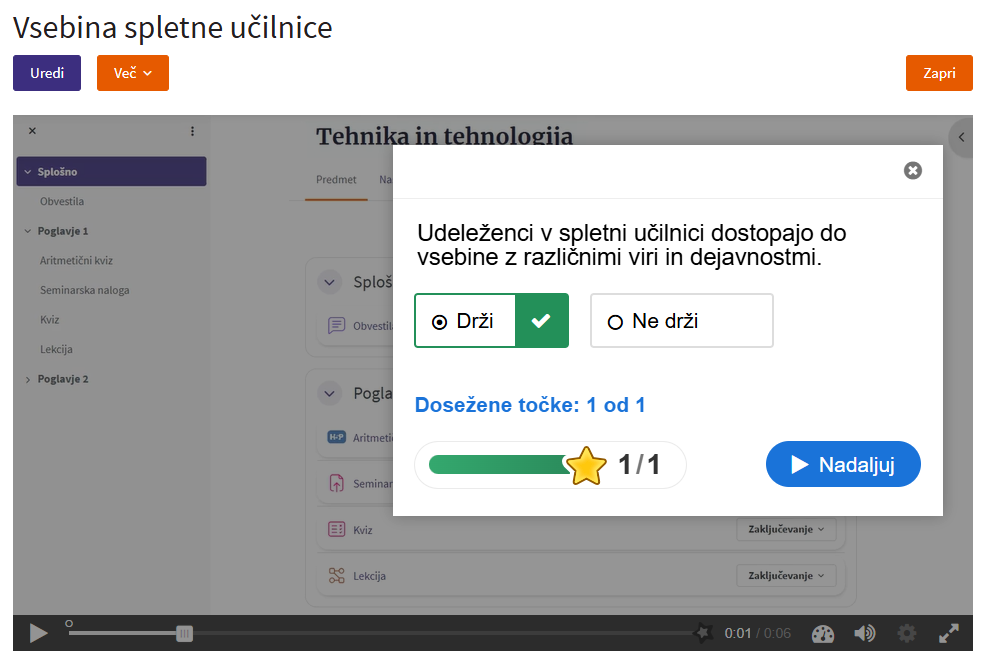Click the Seminarska naloga upload icon

pos(337,484)
